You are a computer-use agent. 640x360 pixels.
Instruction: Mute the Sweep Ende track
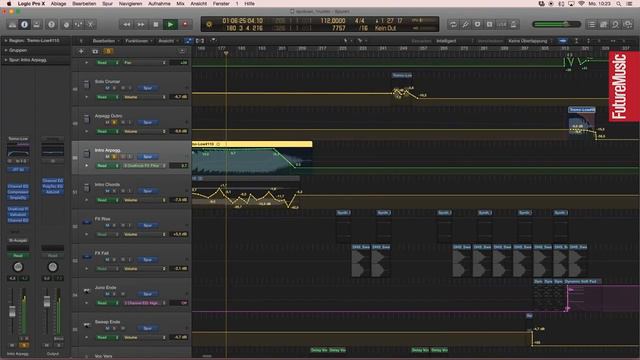pos(108,328)
